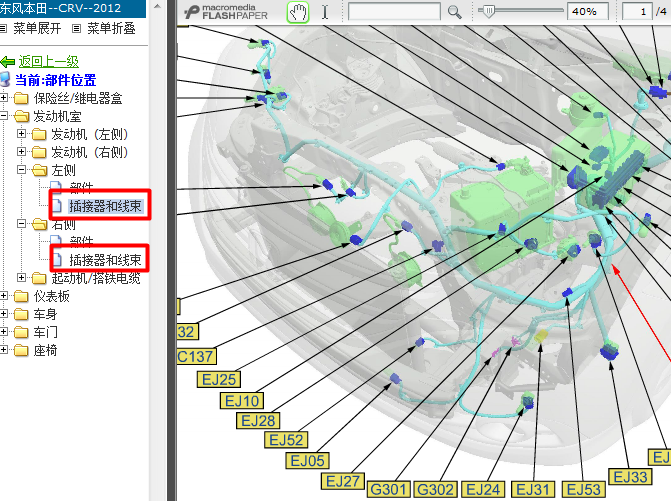Open 部件 page under 右侧
Viewport: 671px width, 501px height.
point(81,240)
